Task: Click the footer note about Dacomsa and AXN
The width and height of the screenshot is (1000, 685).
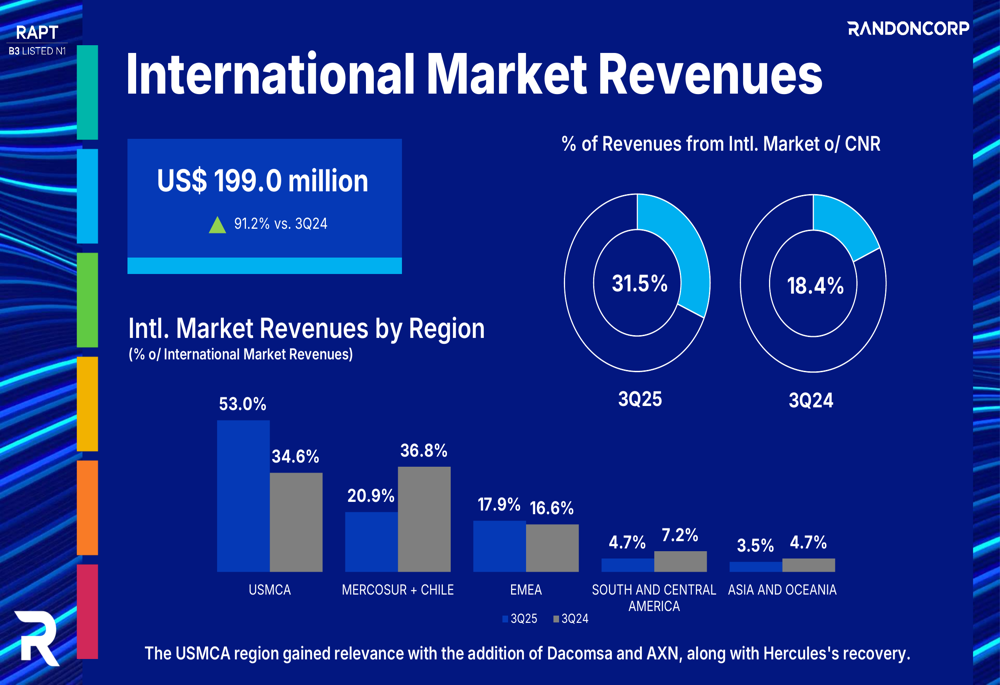Action: (527, 654)
